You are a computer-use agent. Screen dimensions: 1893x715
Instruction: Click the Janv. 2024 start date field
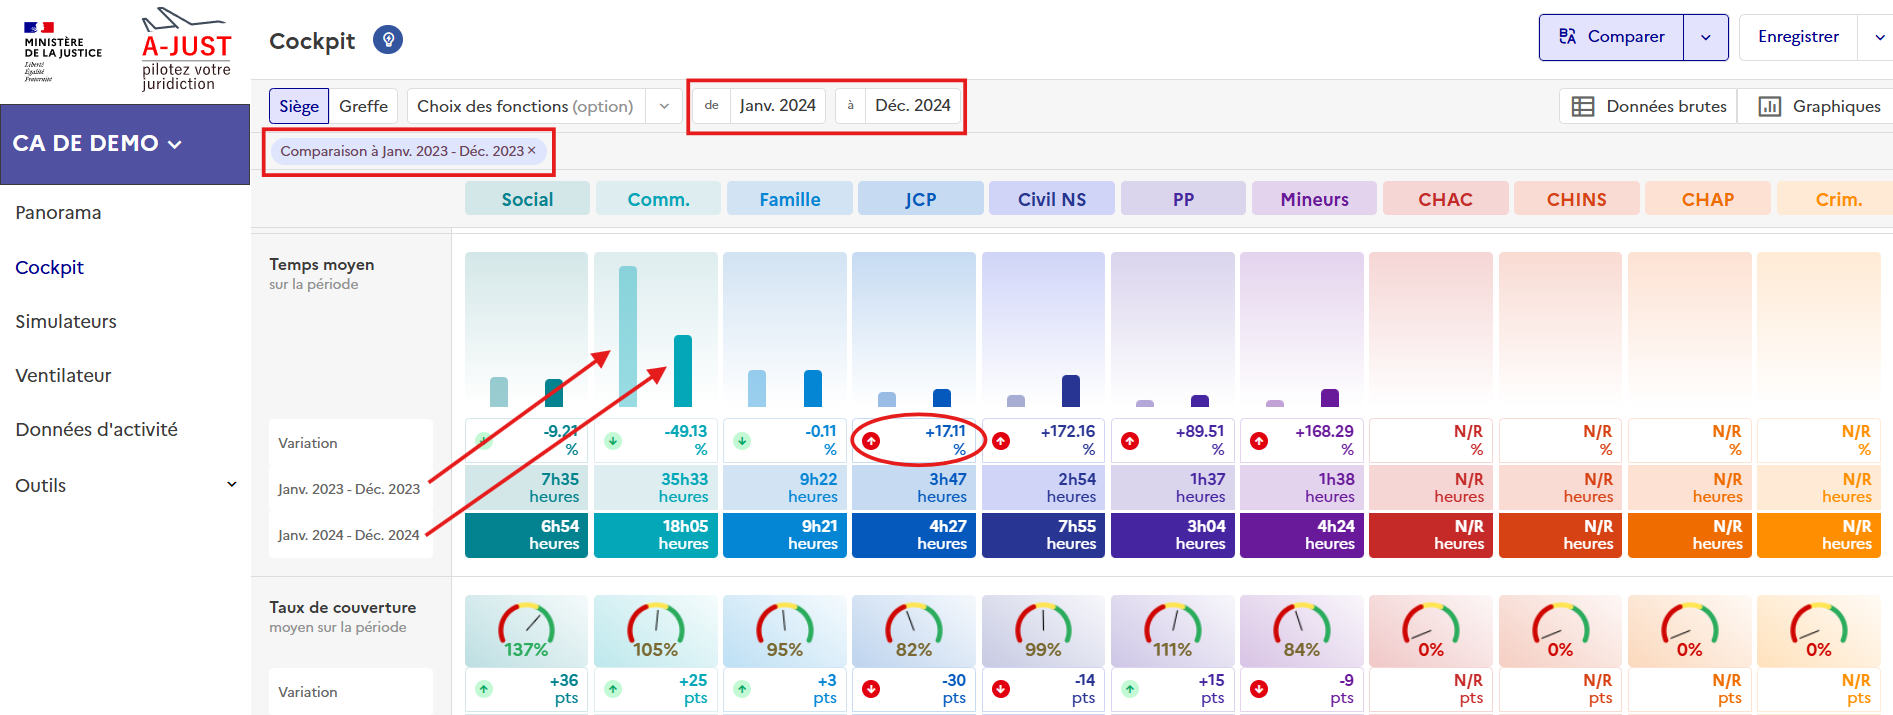point(777,105)
